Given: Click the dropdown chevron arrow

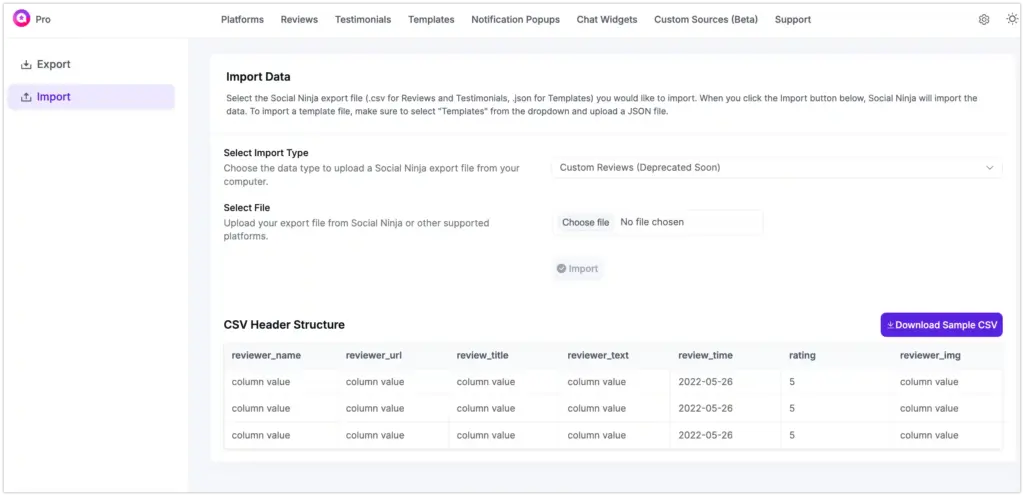Looking at the screenshot, I should [989, 168].
